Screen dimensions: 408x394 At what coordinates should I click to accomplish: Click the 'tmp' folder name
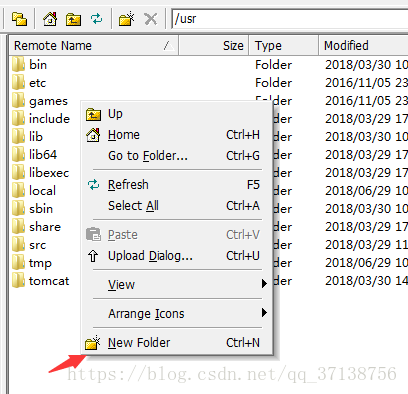[x=40, y=263]
